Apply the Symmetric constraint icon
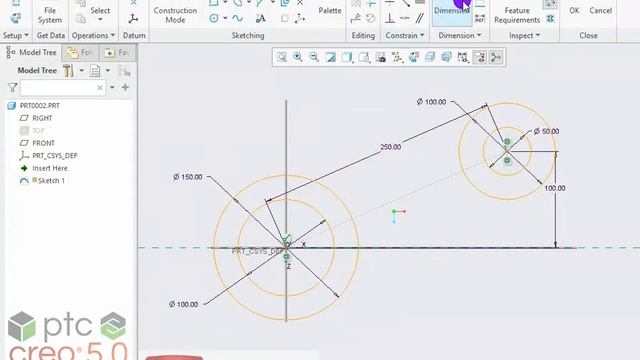This screenshot has width=640, height=360. tap(405, 18)
